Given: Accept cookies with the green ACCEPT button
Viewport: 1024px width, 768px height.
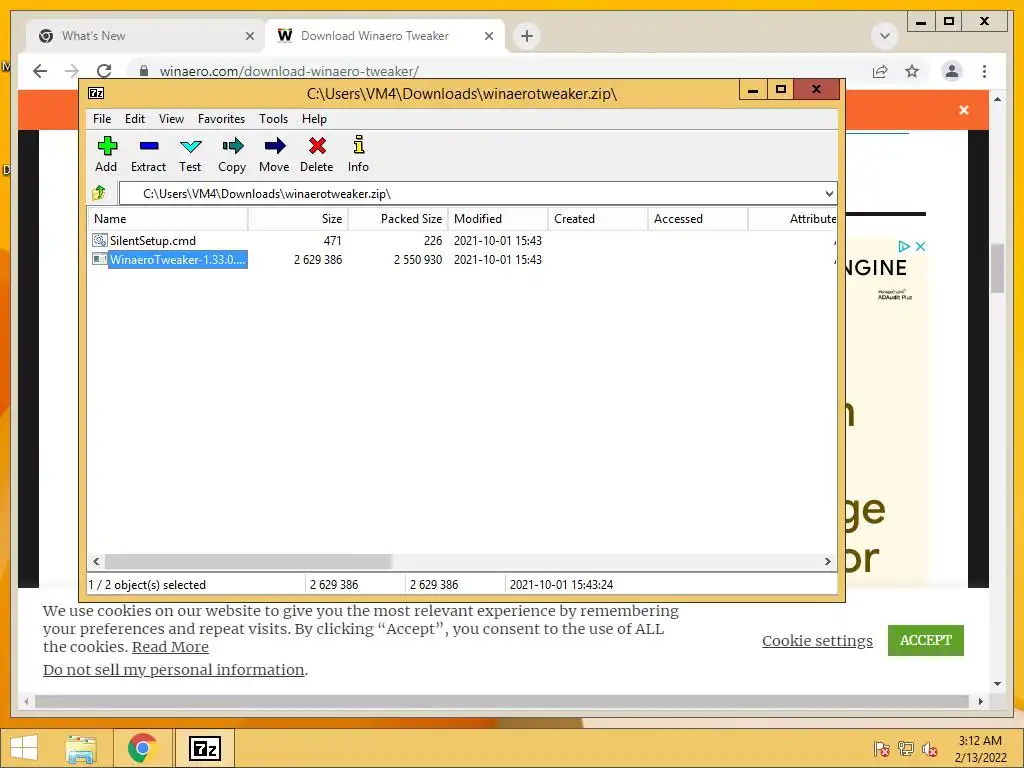Looking at the screenshot, I should tap(925, 640).
